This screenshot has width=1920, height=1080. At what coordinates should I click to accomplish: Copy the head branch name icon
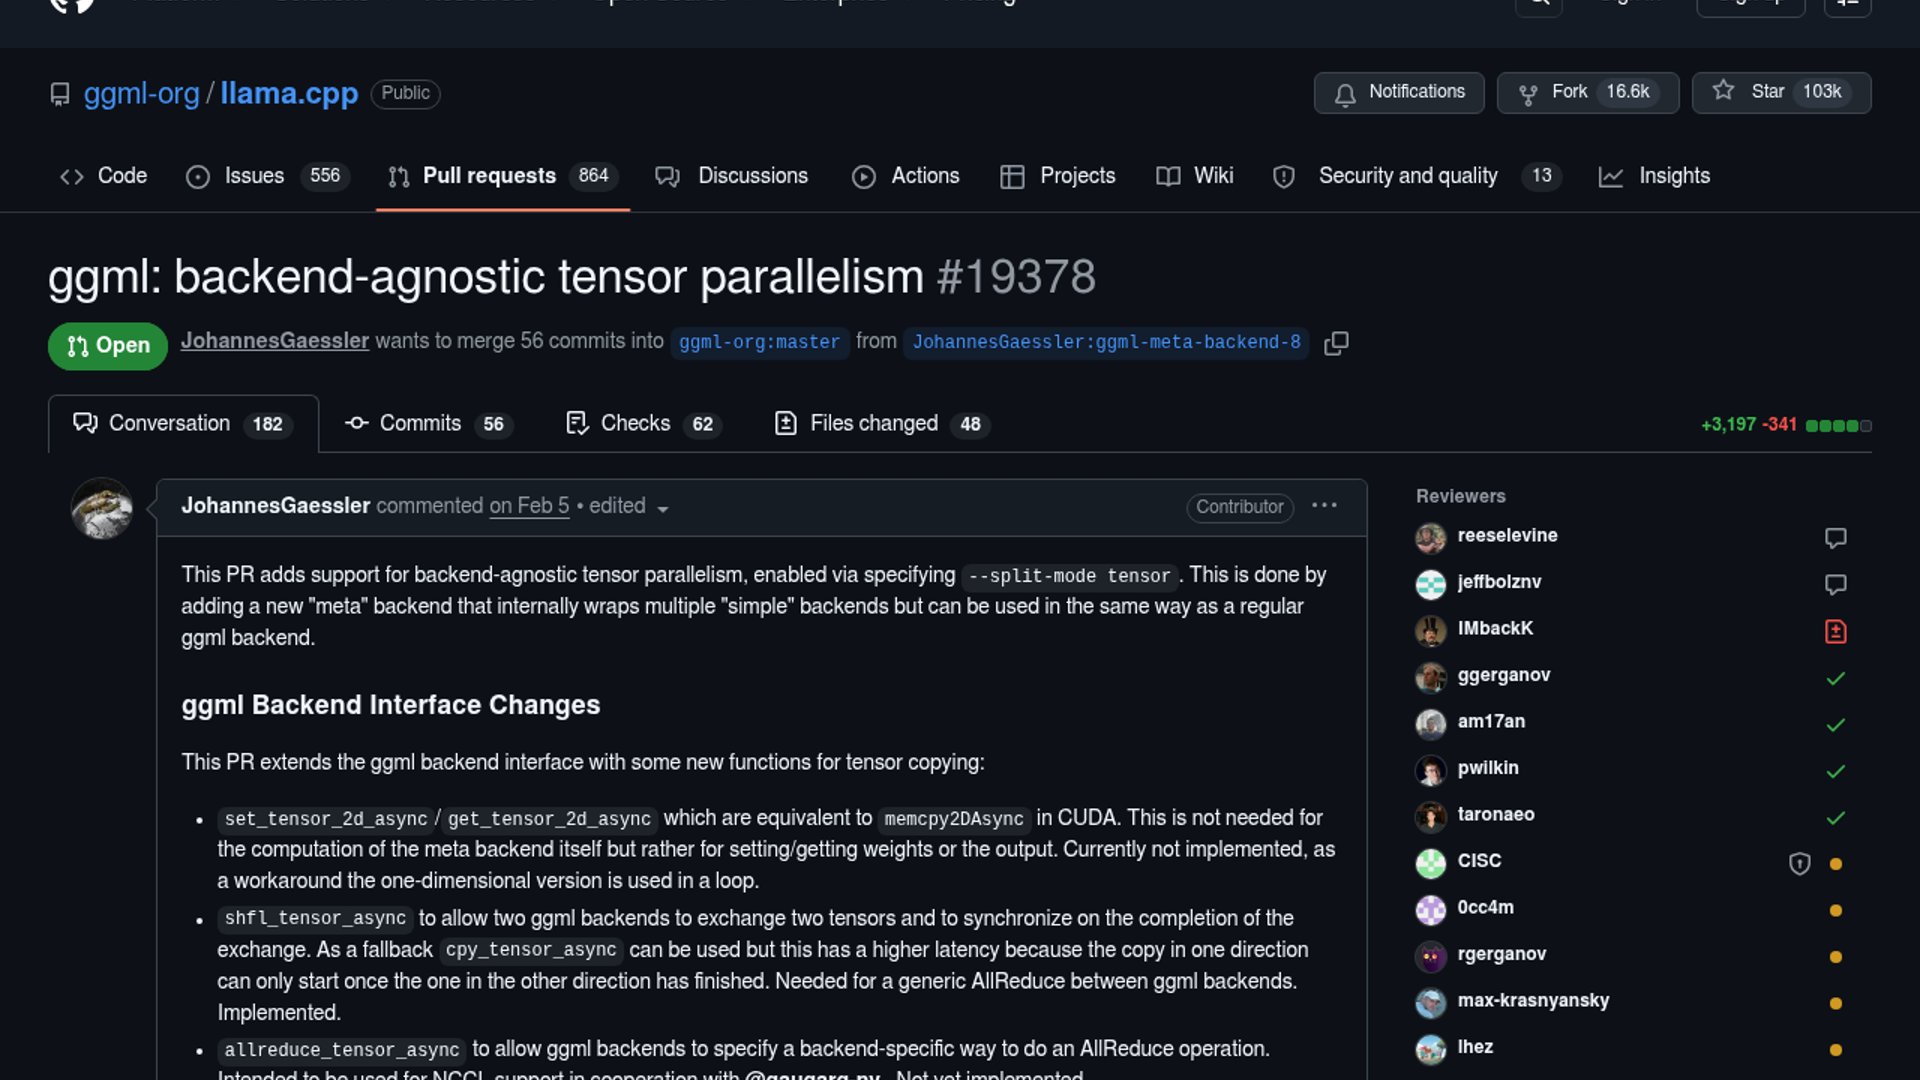[x=1336, y=343]
